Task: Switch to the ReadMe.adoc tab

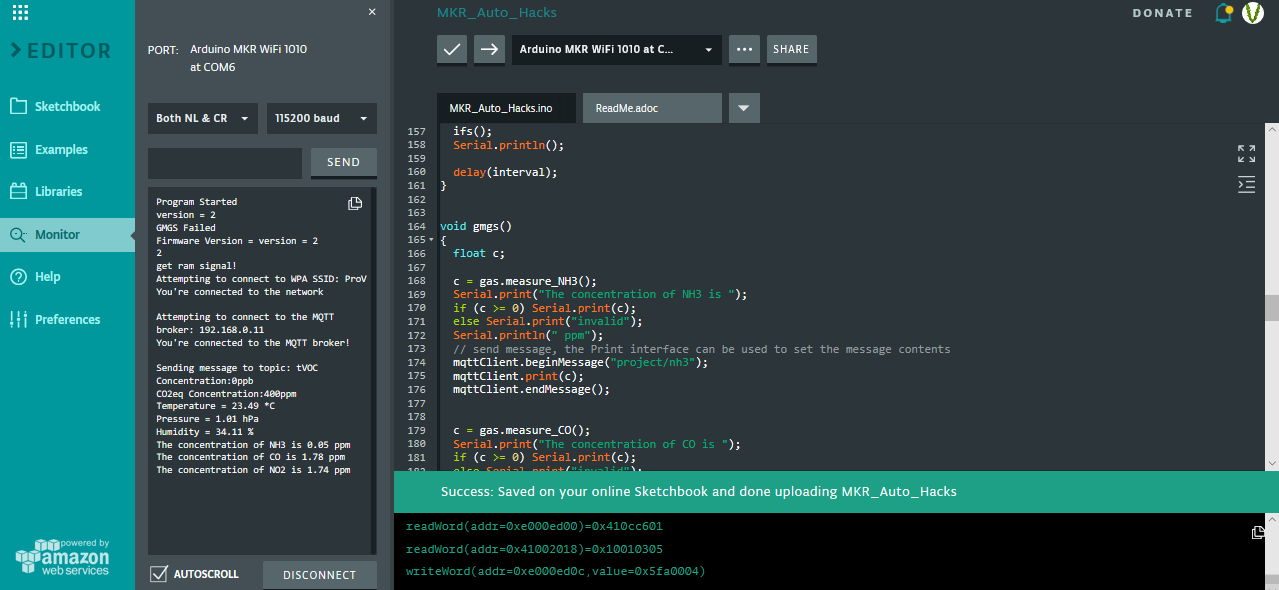Action: pyautogui.click(x=652, y=108)
